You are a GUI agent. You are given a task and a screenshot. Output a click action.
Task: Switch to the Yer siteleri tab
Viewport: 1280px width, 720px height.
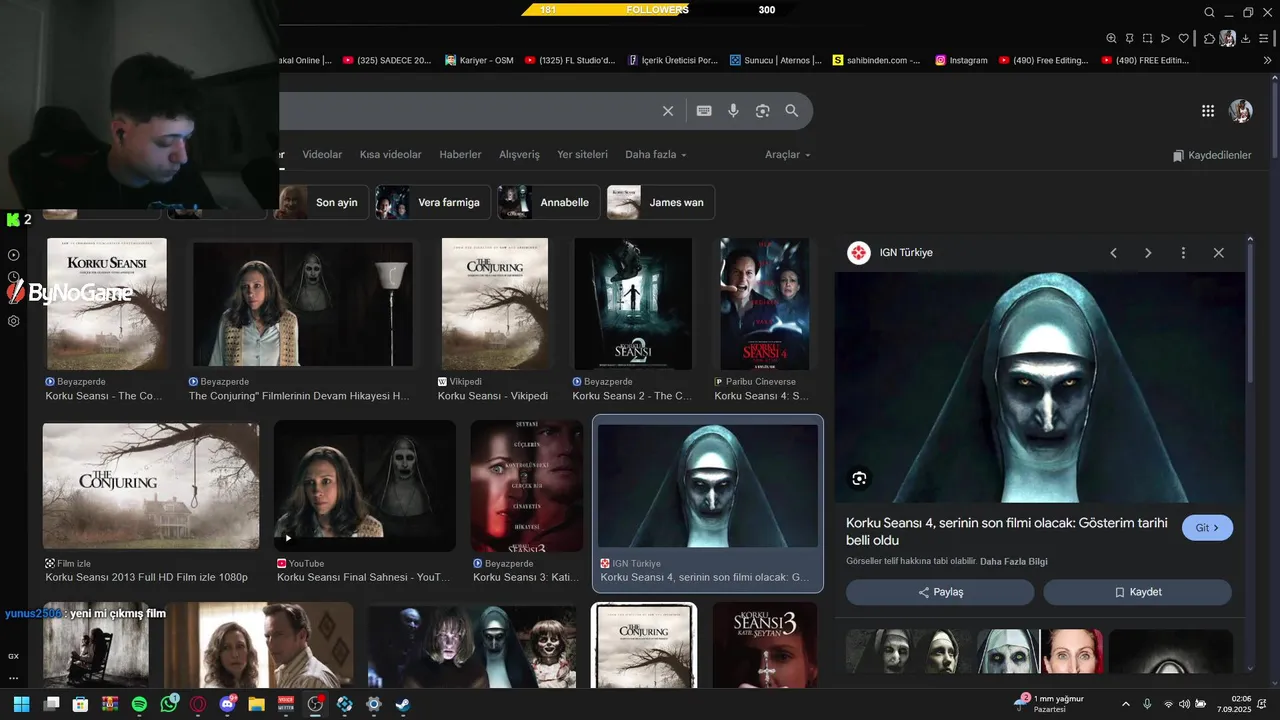coord(582,155)
